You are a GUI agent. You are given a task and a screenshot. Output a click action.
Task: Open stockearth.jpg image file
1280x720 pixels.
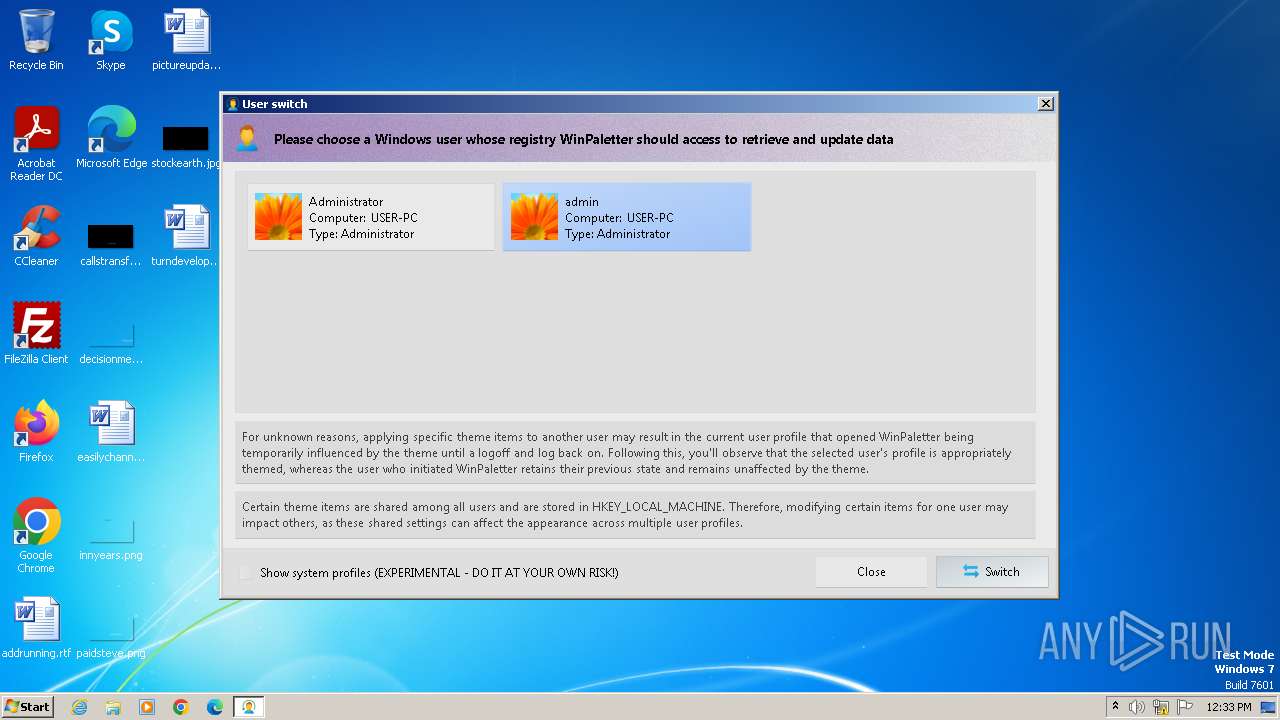click(x=186, y=146)
